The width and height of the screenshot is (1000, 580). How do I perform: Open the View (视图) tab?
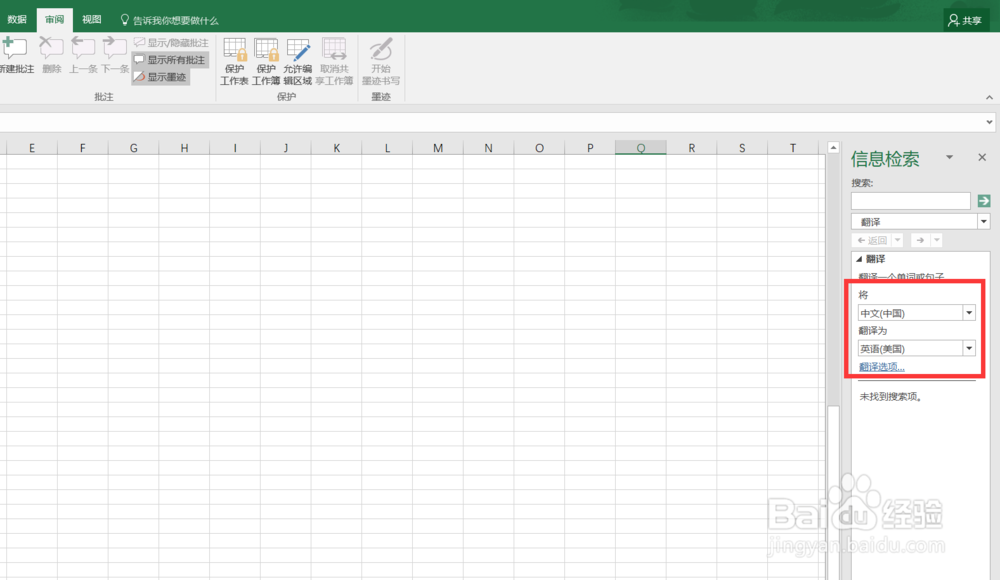point(92,20)
